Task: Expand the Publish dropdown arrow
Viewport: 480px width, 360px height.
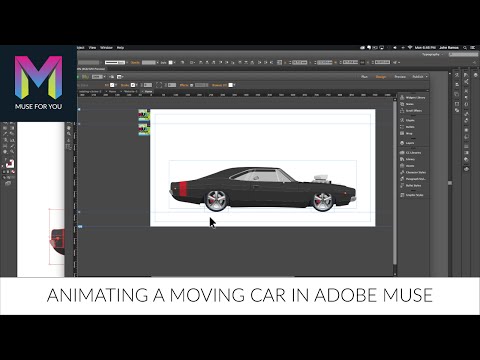Action: coord(426,77)
